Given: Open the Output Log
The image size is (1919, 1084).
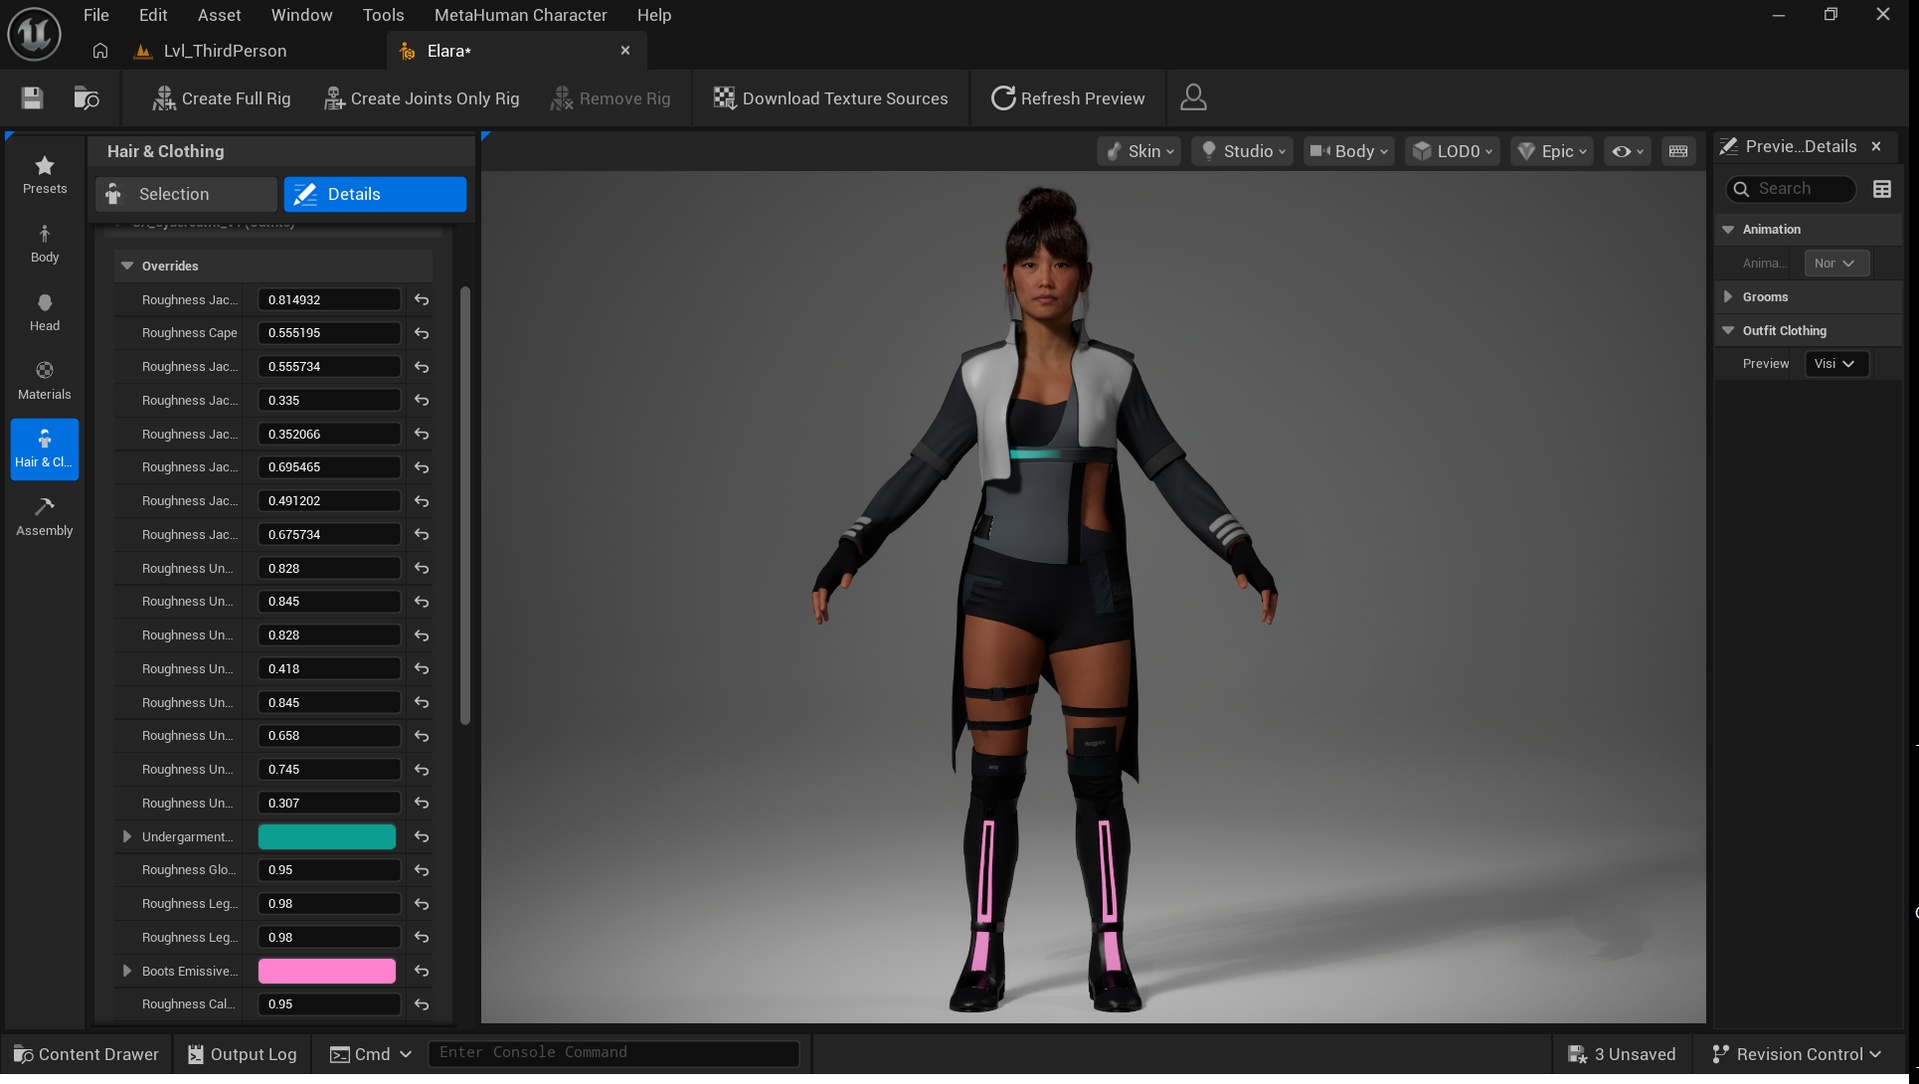Looking at the screenshot, I should tap(242, 1054).
